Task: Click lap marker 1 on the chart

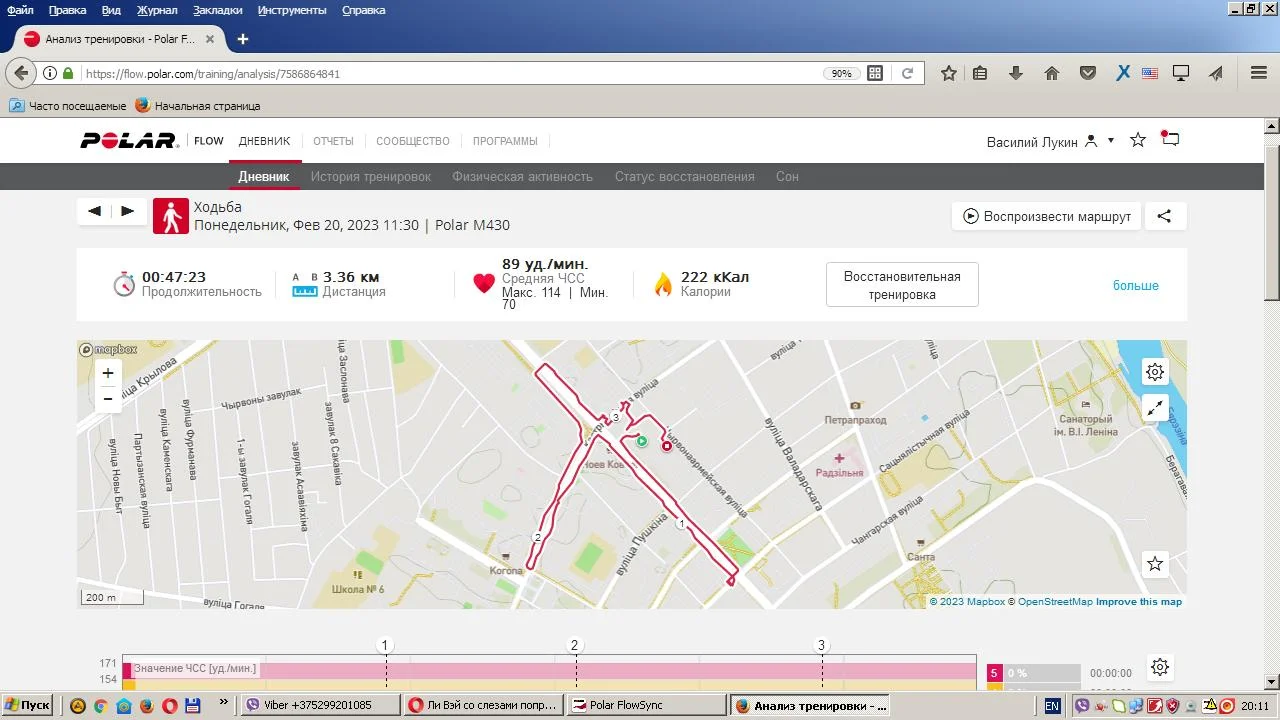Action: click(385, 645)
